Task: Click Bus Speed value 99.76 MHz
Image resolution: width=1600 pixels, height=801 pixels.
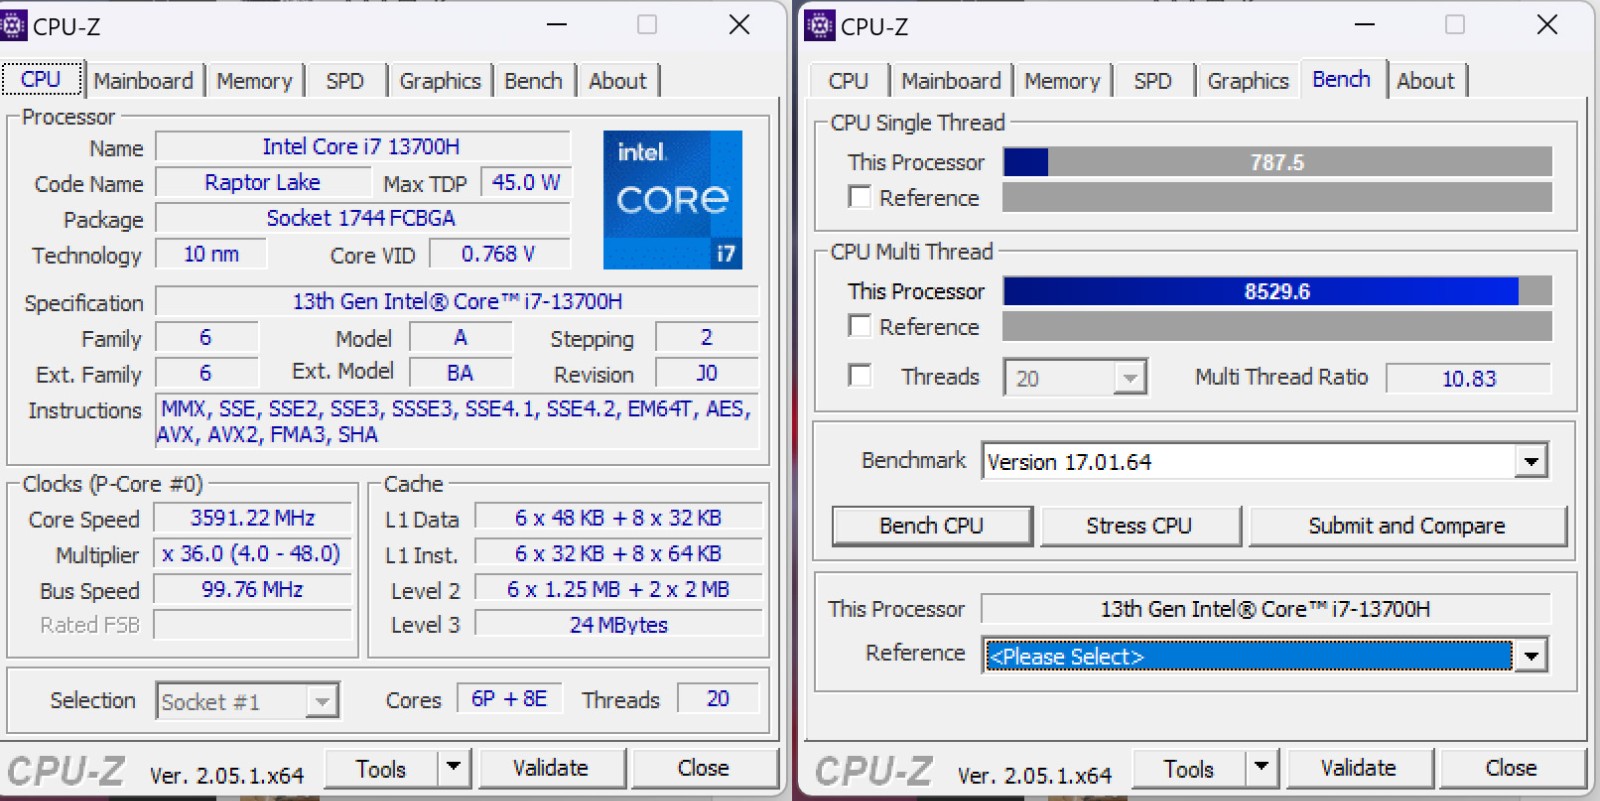Action: [x=252, y=590]
